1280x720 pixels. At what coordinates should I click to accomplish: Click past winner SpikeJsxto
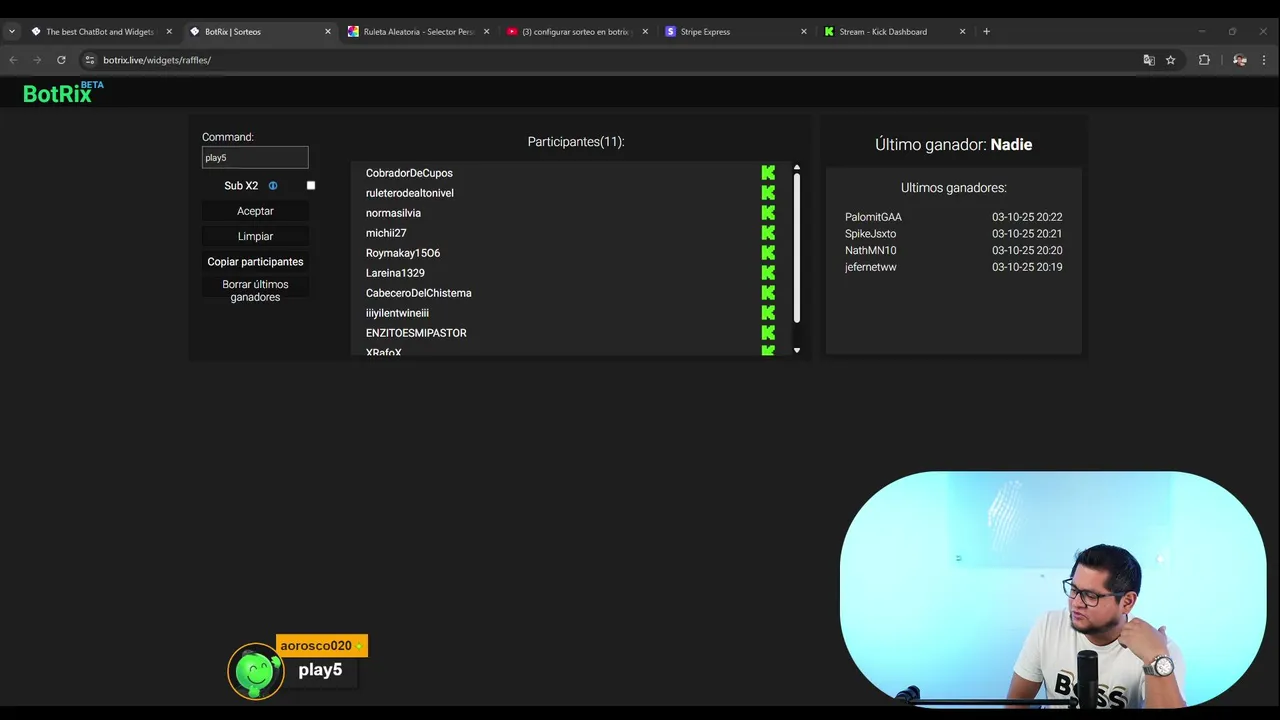(x=870, y=234)
